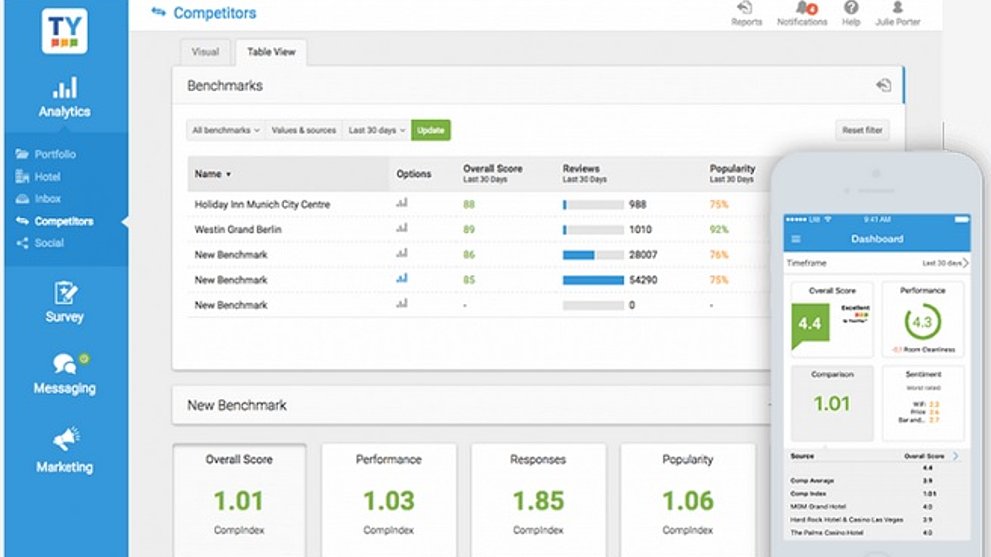
Task: Expand the All benchmarks dropdown
Action: pos(226,130)
